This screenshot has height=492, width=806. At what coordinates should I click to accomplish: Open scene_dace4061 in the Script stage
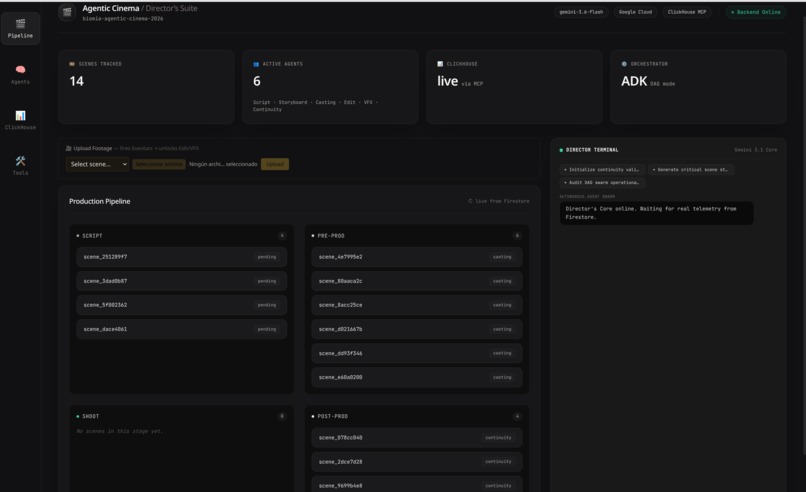181,329
